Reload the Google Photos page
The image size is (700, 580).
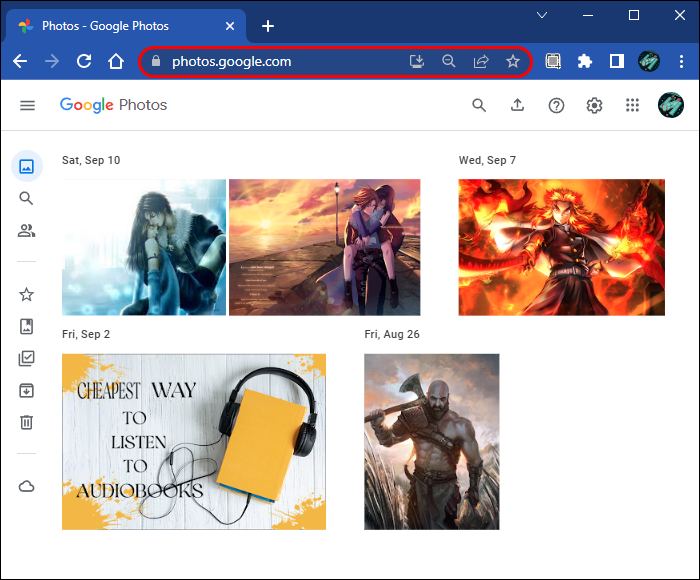tap(84, 61)
